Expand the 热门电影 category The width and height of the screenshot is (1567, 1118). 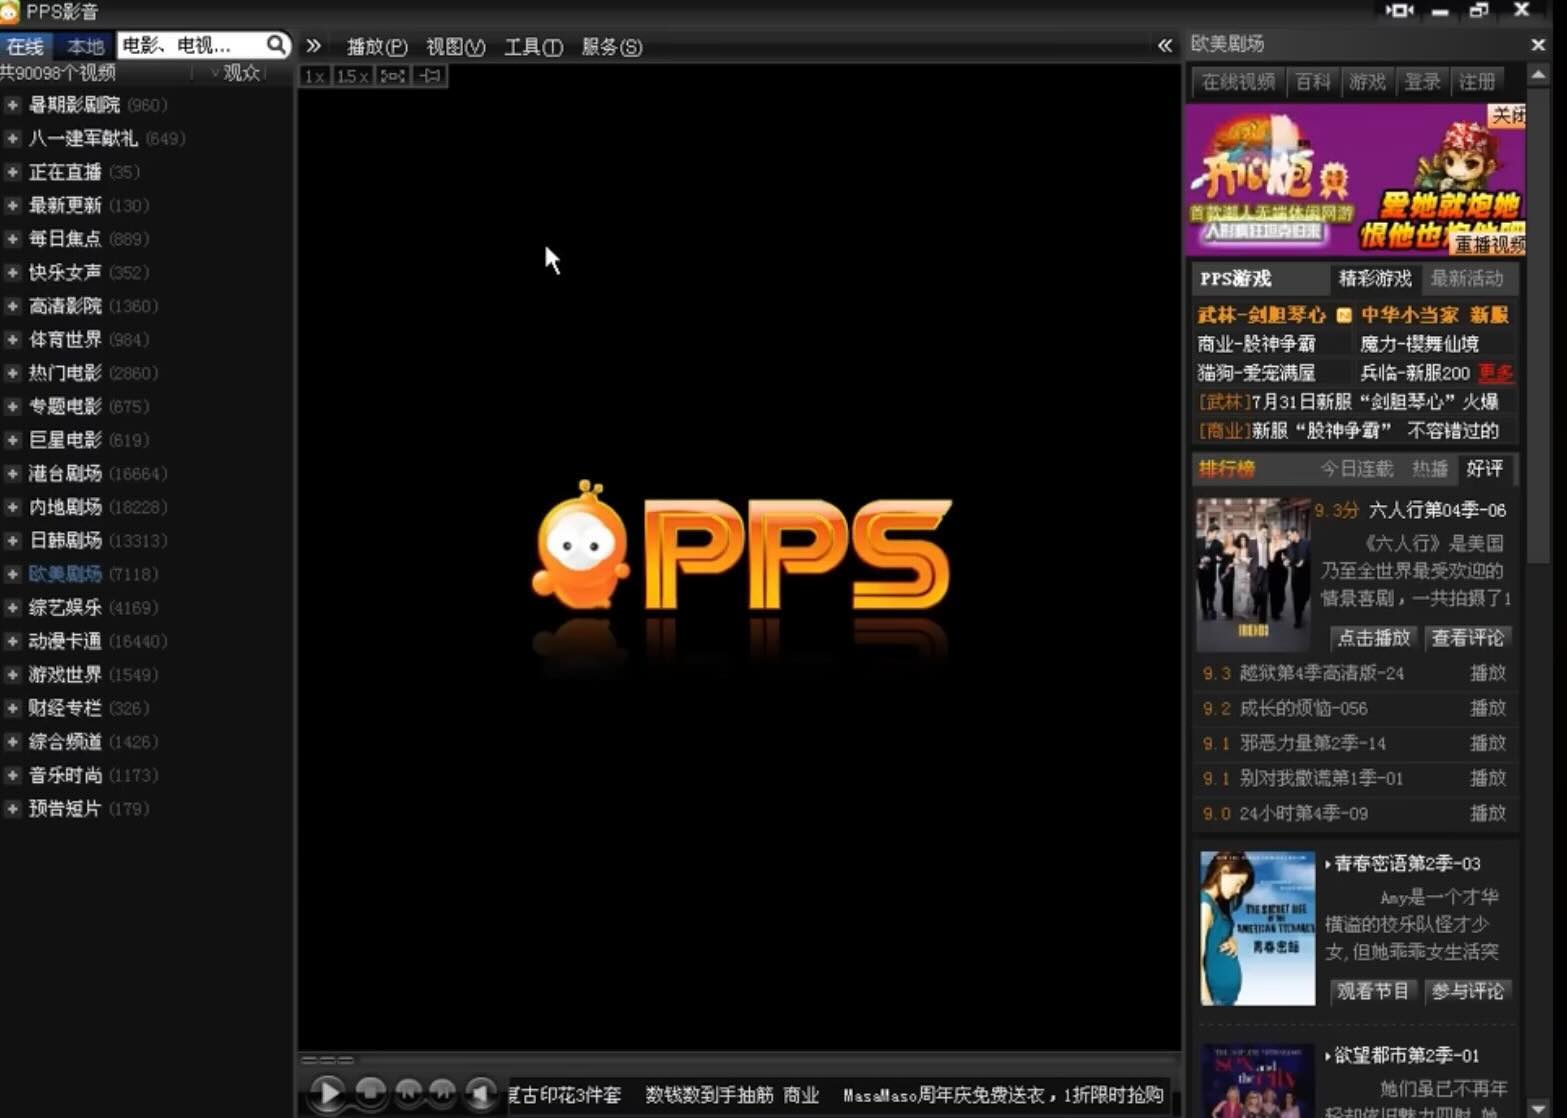tap(12, 373)
